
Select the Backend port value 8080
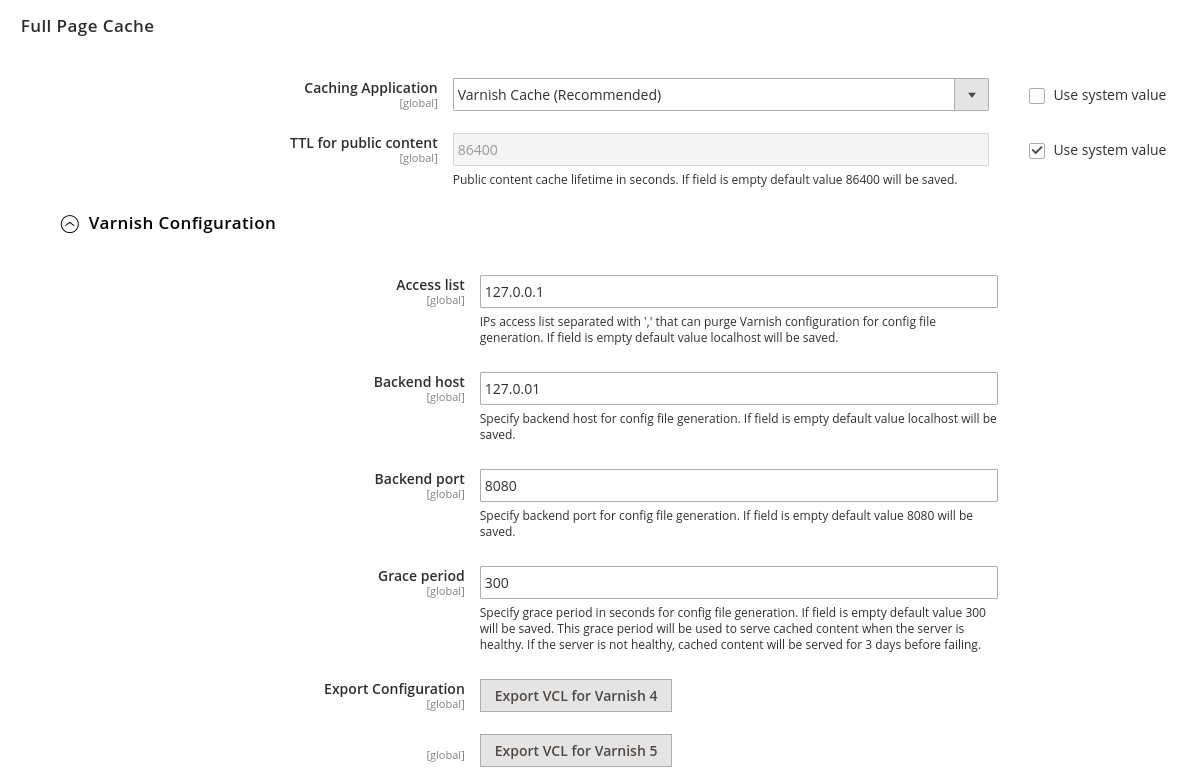(738, 485)
